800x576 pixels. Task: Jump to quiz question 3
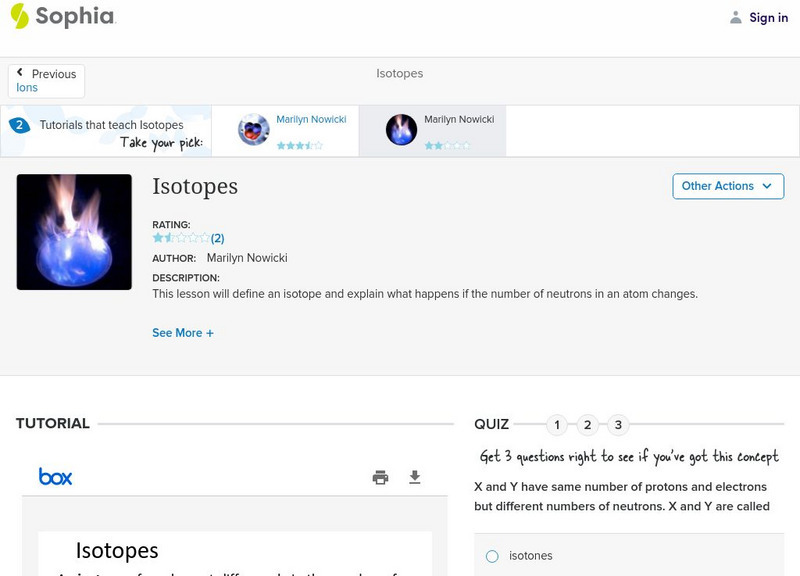click(618, 425)
